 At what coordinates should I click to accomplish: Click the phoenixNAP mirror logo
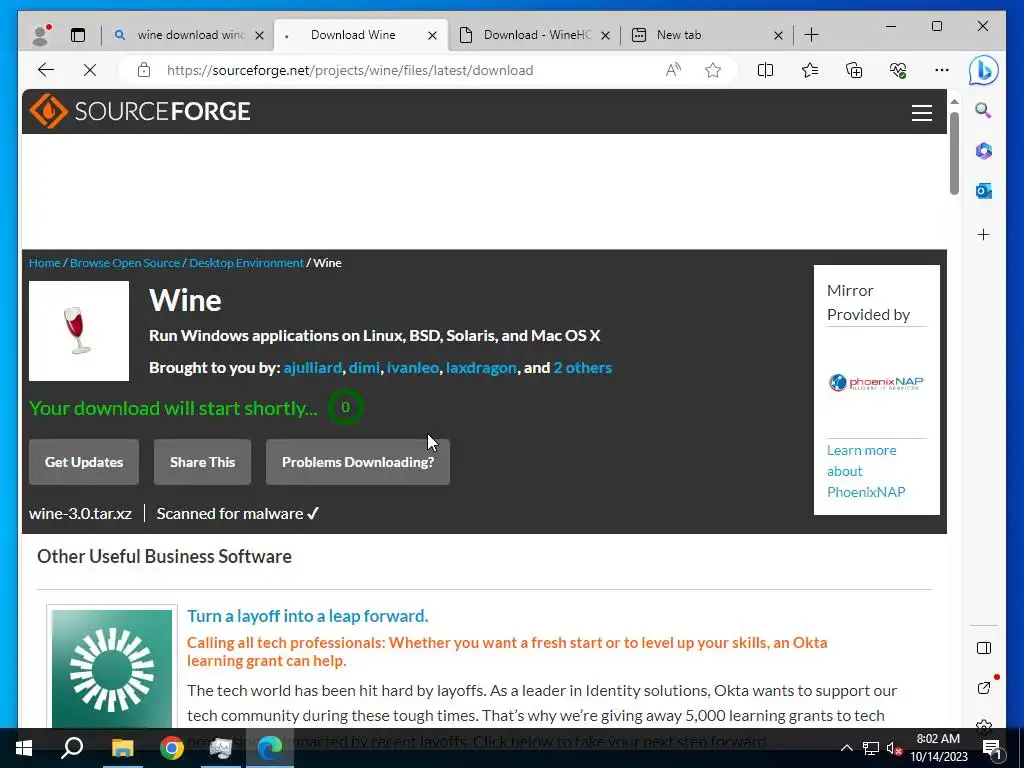click(x=876, y=382)
